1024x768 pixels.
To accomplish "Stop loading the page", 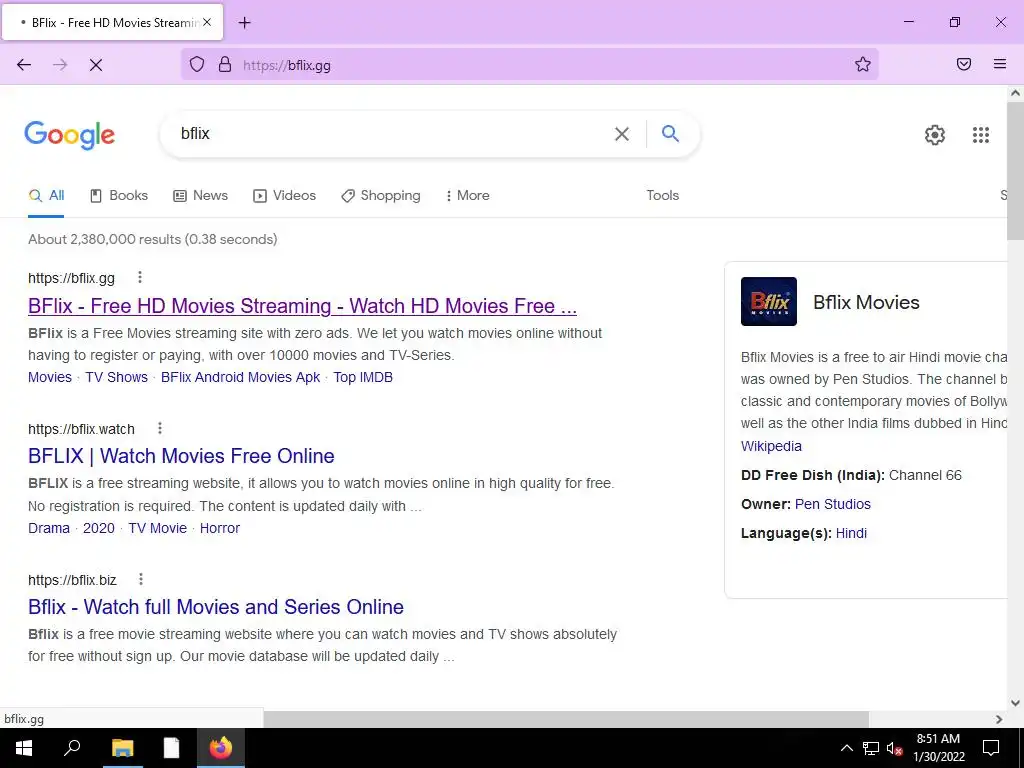I will click(x=96, y=65).
